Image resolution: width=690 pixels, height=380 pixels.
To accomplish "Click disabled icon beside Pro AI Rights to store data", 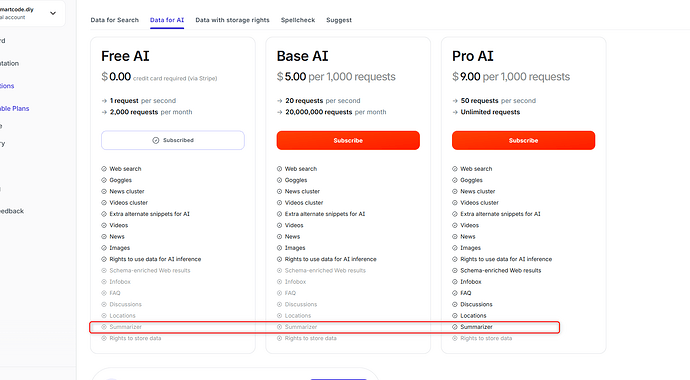I will pos(455,338).
